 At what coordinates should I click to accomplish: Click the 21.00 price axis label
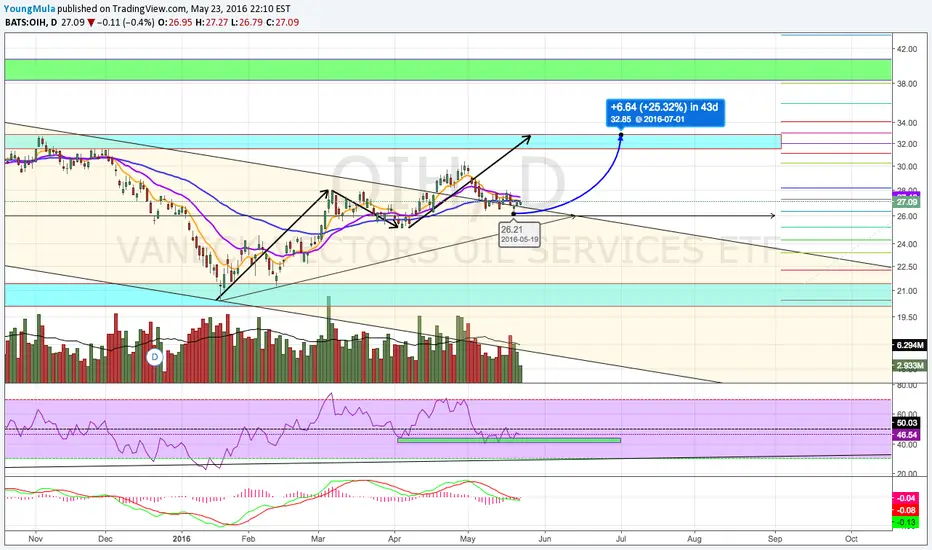pos(907,291)
